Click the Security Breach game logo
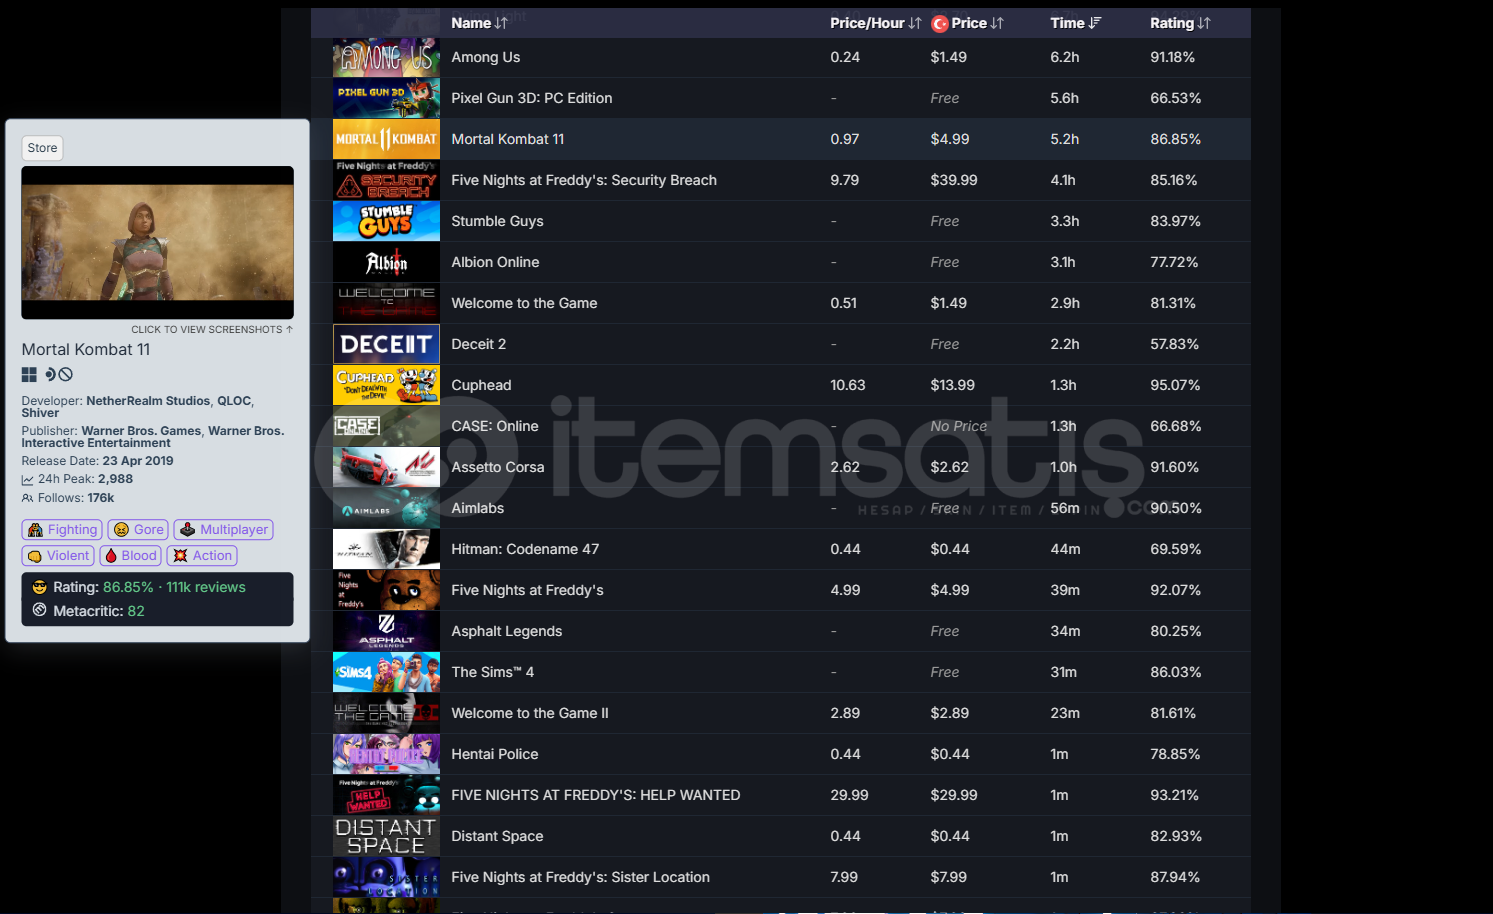The height and width of the screenshot is (914, 1493). 386,180
